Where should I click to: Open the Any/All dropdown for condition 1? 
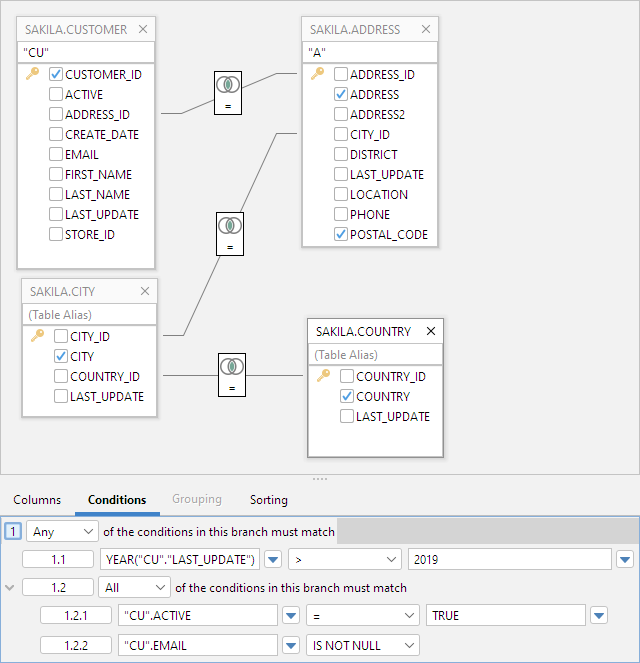click(x=62, y=531)
